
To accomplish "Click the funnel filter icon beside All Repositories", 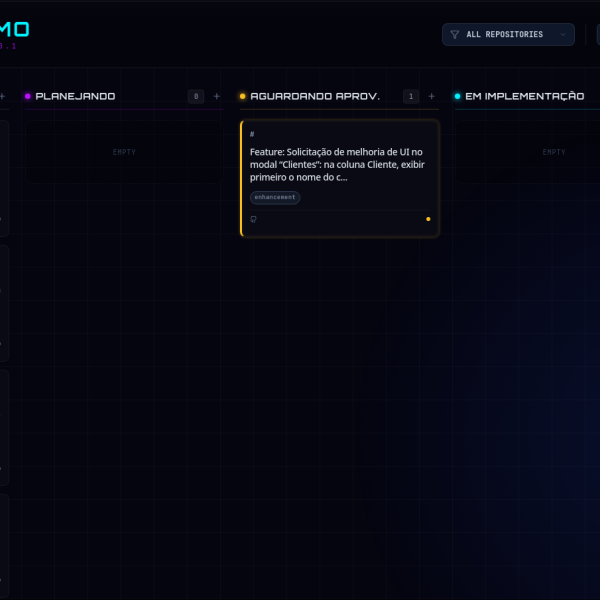I will pos(455,35).
